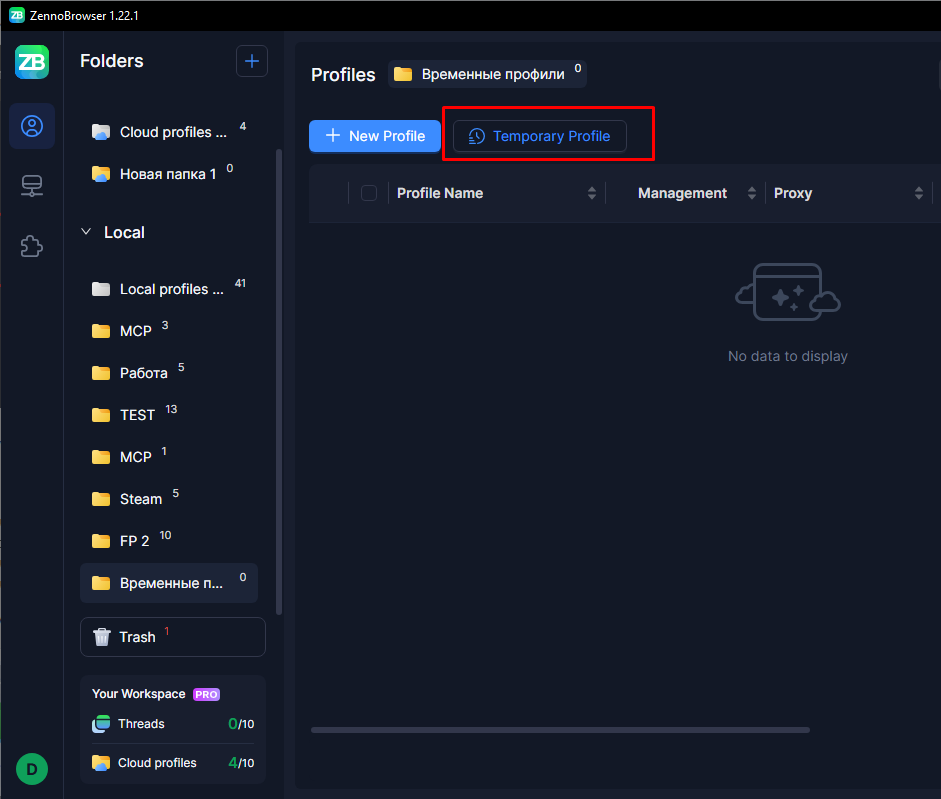Click the Profile Name column header
This screenshot has width=941, height=799.
point(440,193)
